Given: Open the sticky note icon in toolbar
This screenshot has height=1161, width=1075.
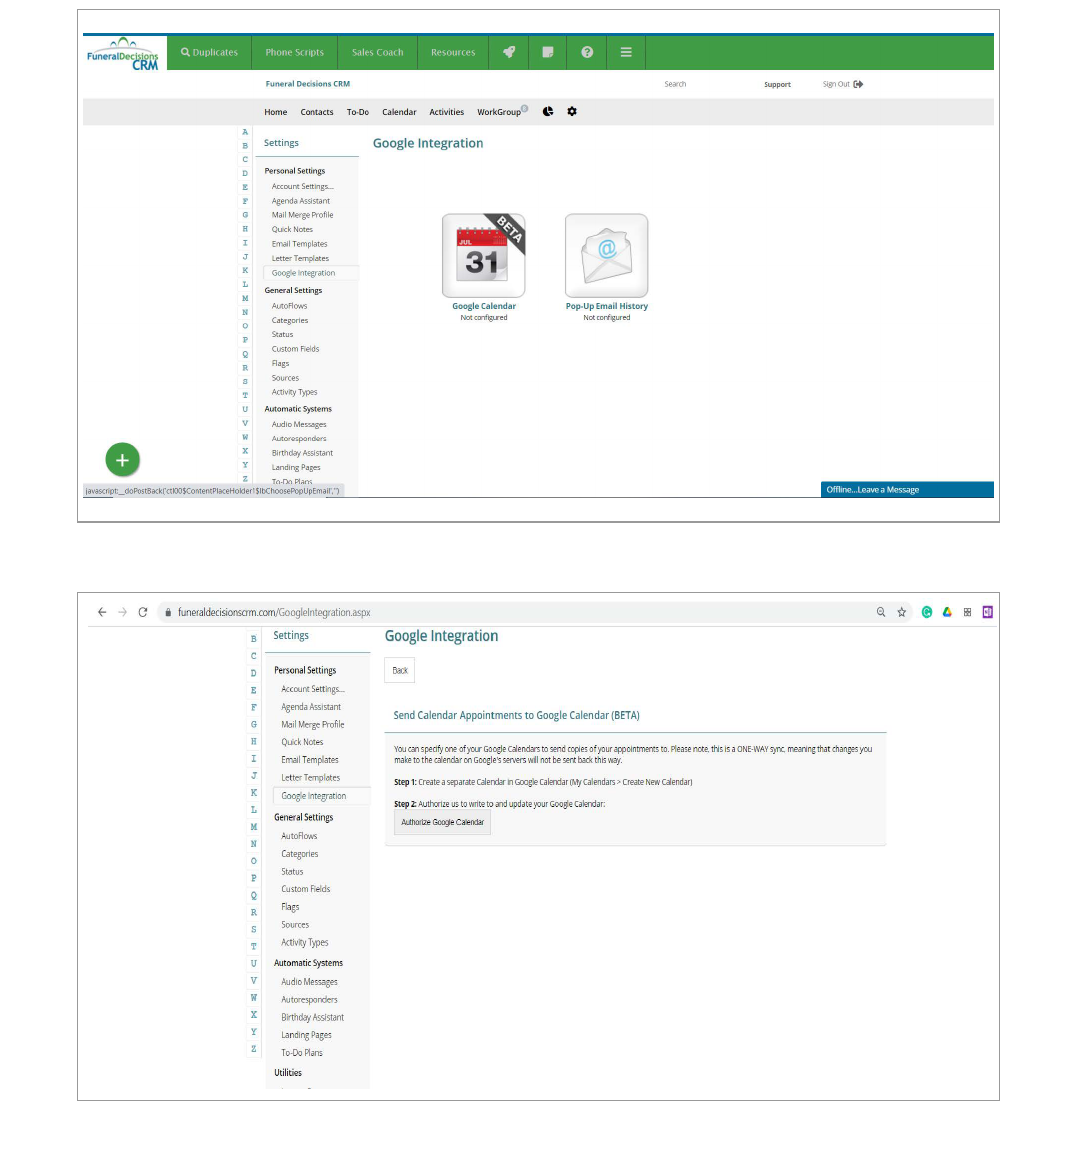Looking at the screenshot, I should [548, 52].
